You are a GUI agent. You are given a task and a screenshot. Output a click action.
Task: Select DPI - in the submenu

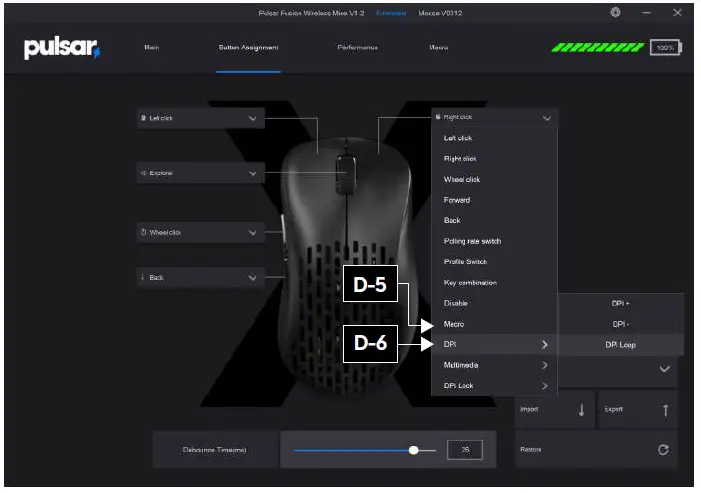[x=621, y=324]
